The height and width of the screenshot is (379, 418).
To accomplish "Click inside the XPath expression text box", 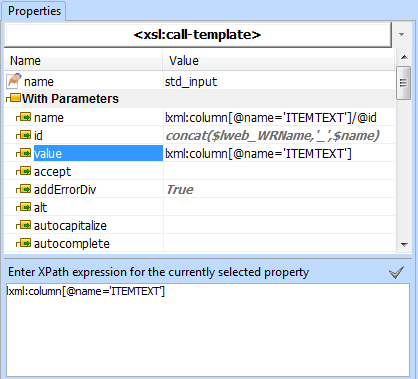I will [208, 330].
